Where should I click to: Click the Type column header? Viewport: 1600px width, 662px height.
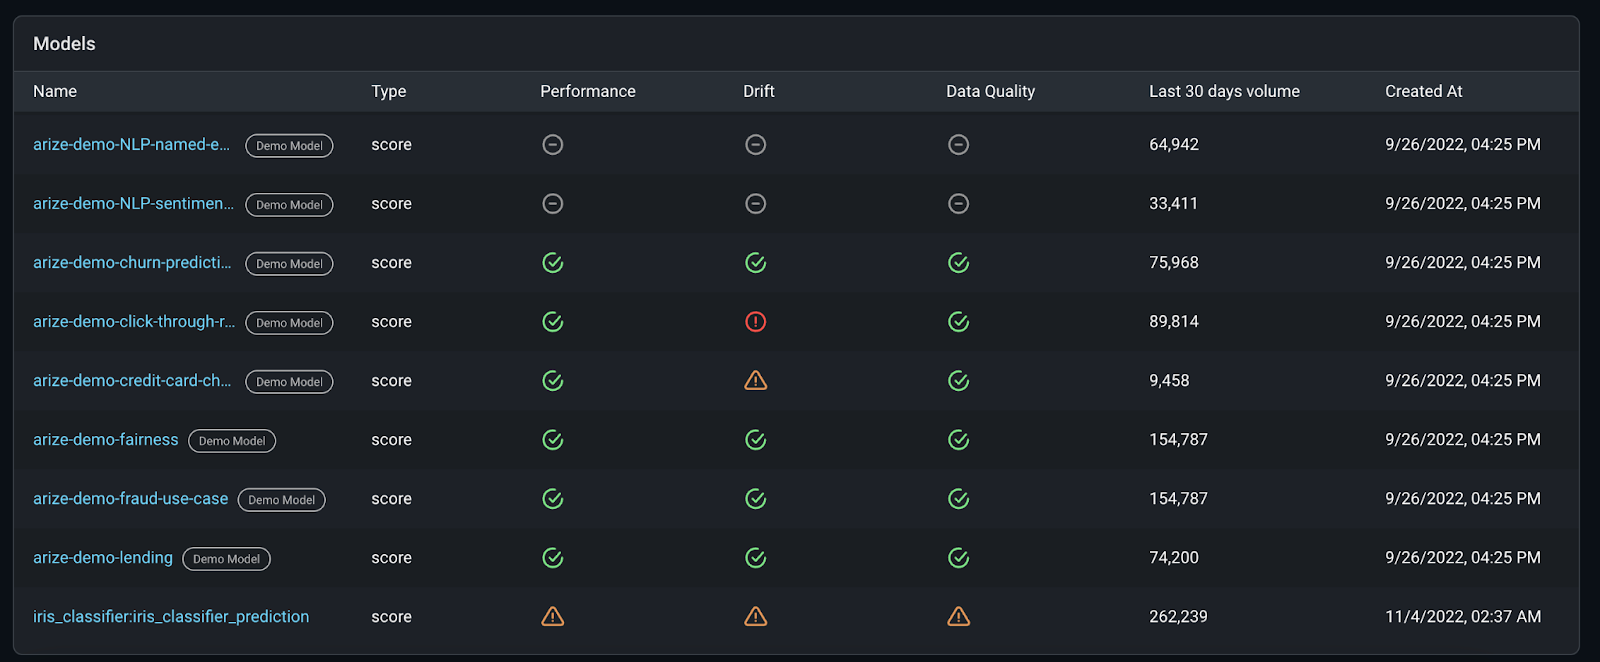(389, 91)
